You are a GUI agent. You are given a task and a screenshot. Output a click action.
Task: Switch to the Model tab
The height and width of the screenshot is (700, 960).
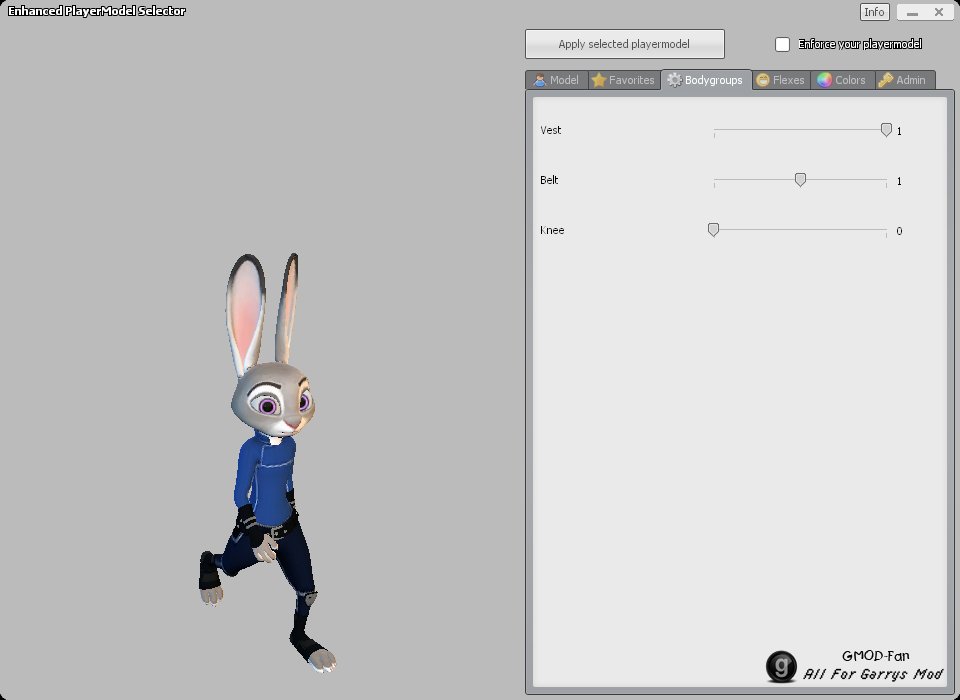click(557, 80)
